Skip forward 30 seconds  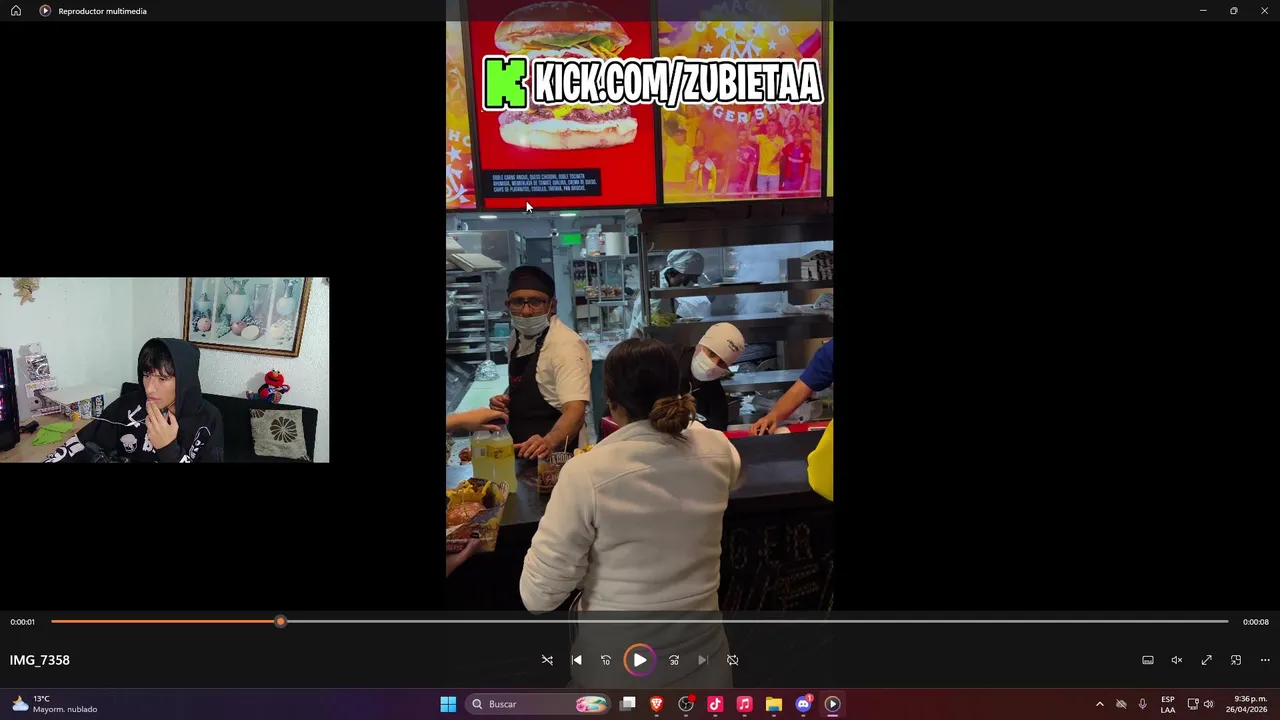pyautogui.click(x=674, y=660)
